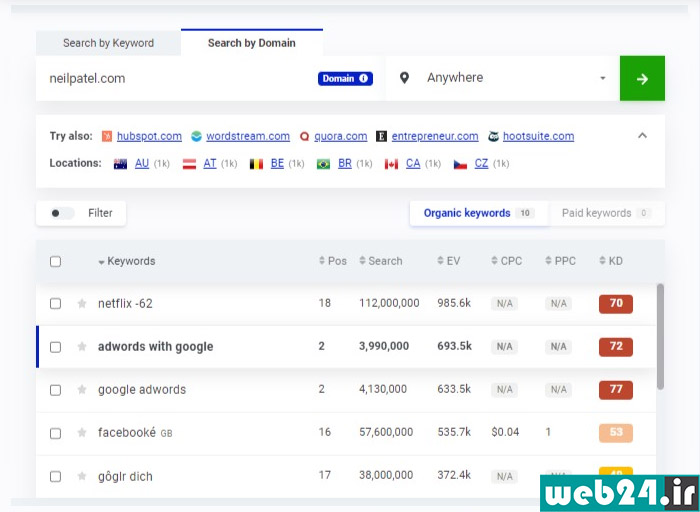Image resolution: width=700 pixels, height=512 pixels.
Task: Open the Organic keywords tab
Action: 479,213
